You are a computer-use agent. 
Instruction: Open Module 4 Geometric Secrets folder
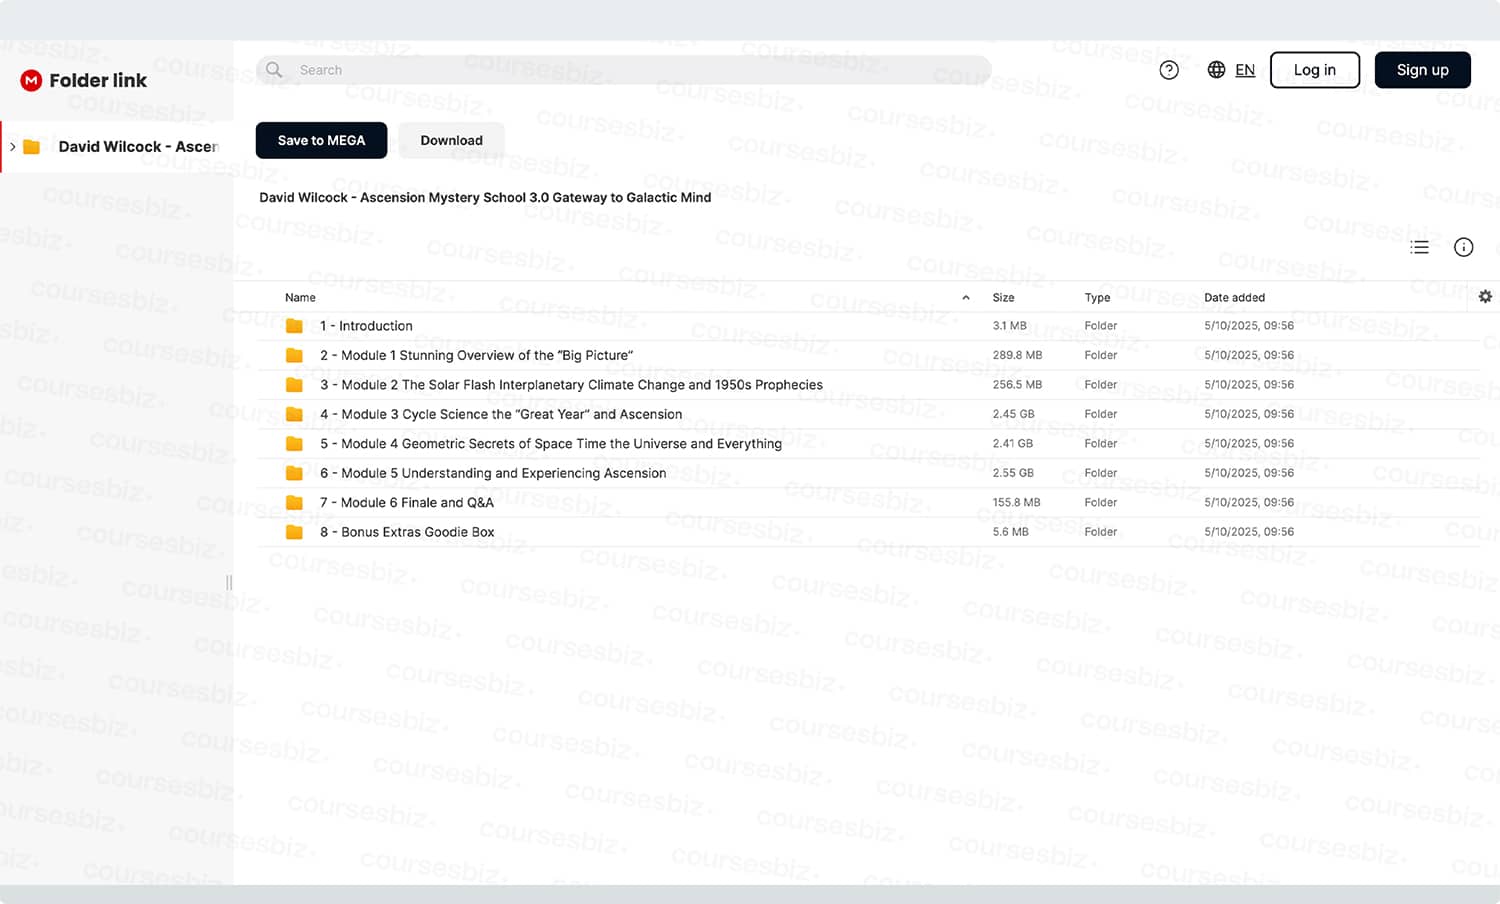(551, 444)
